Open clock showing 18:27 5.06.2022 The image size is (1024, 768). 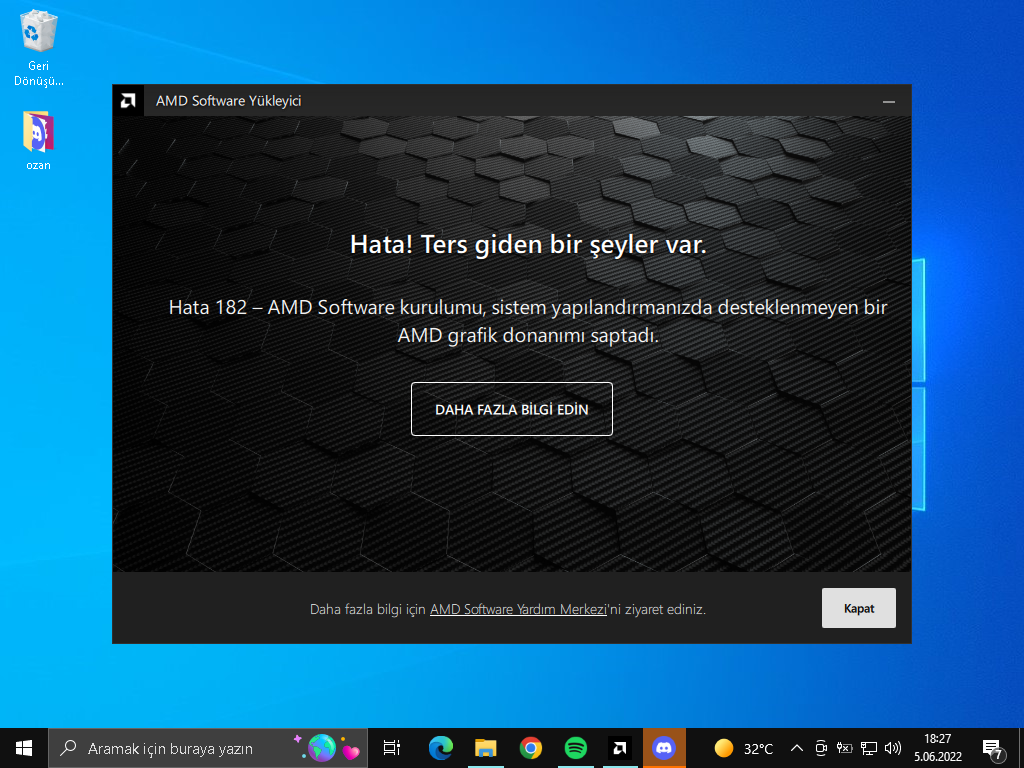(938, 748)
